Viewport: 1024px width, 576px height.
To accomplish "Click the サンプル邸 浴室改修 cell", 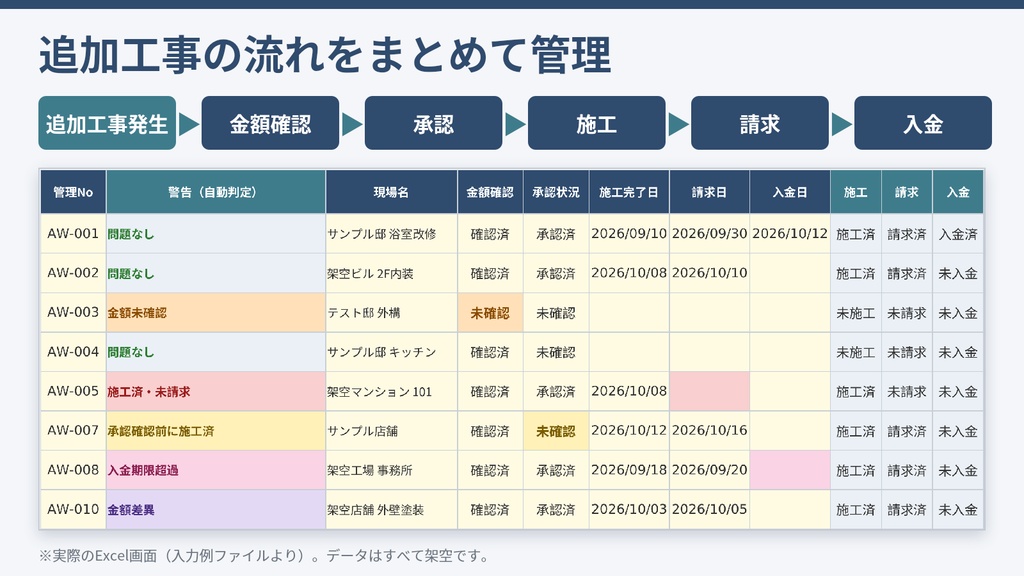I will coord(391,234).
